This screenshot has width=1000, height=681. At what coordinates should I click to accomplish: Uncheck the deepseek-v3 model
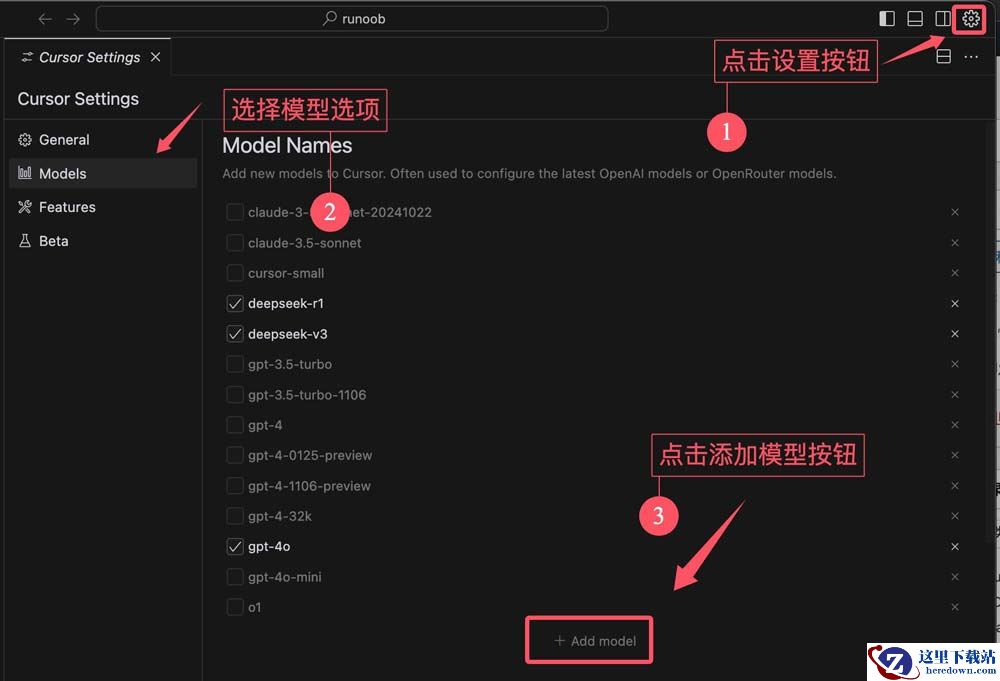[235, 333]
